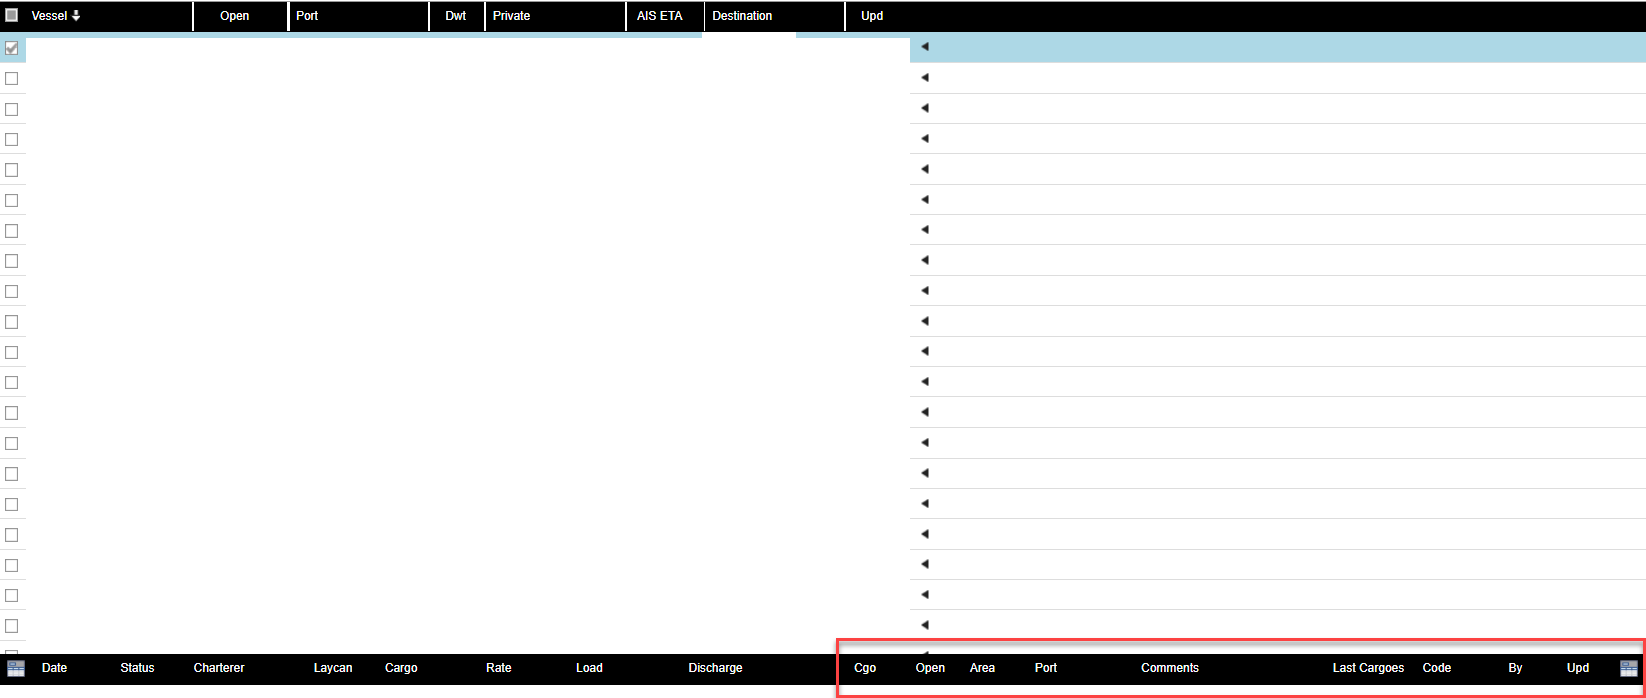Toggle the Vessel column sort arrow
Screen dimensions: 1646x698
pyautogui.click(x=76, y=16)
